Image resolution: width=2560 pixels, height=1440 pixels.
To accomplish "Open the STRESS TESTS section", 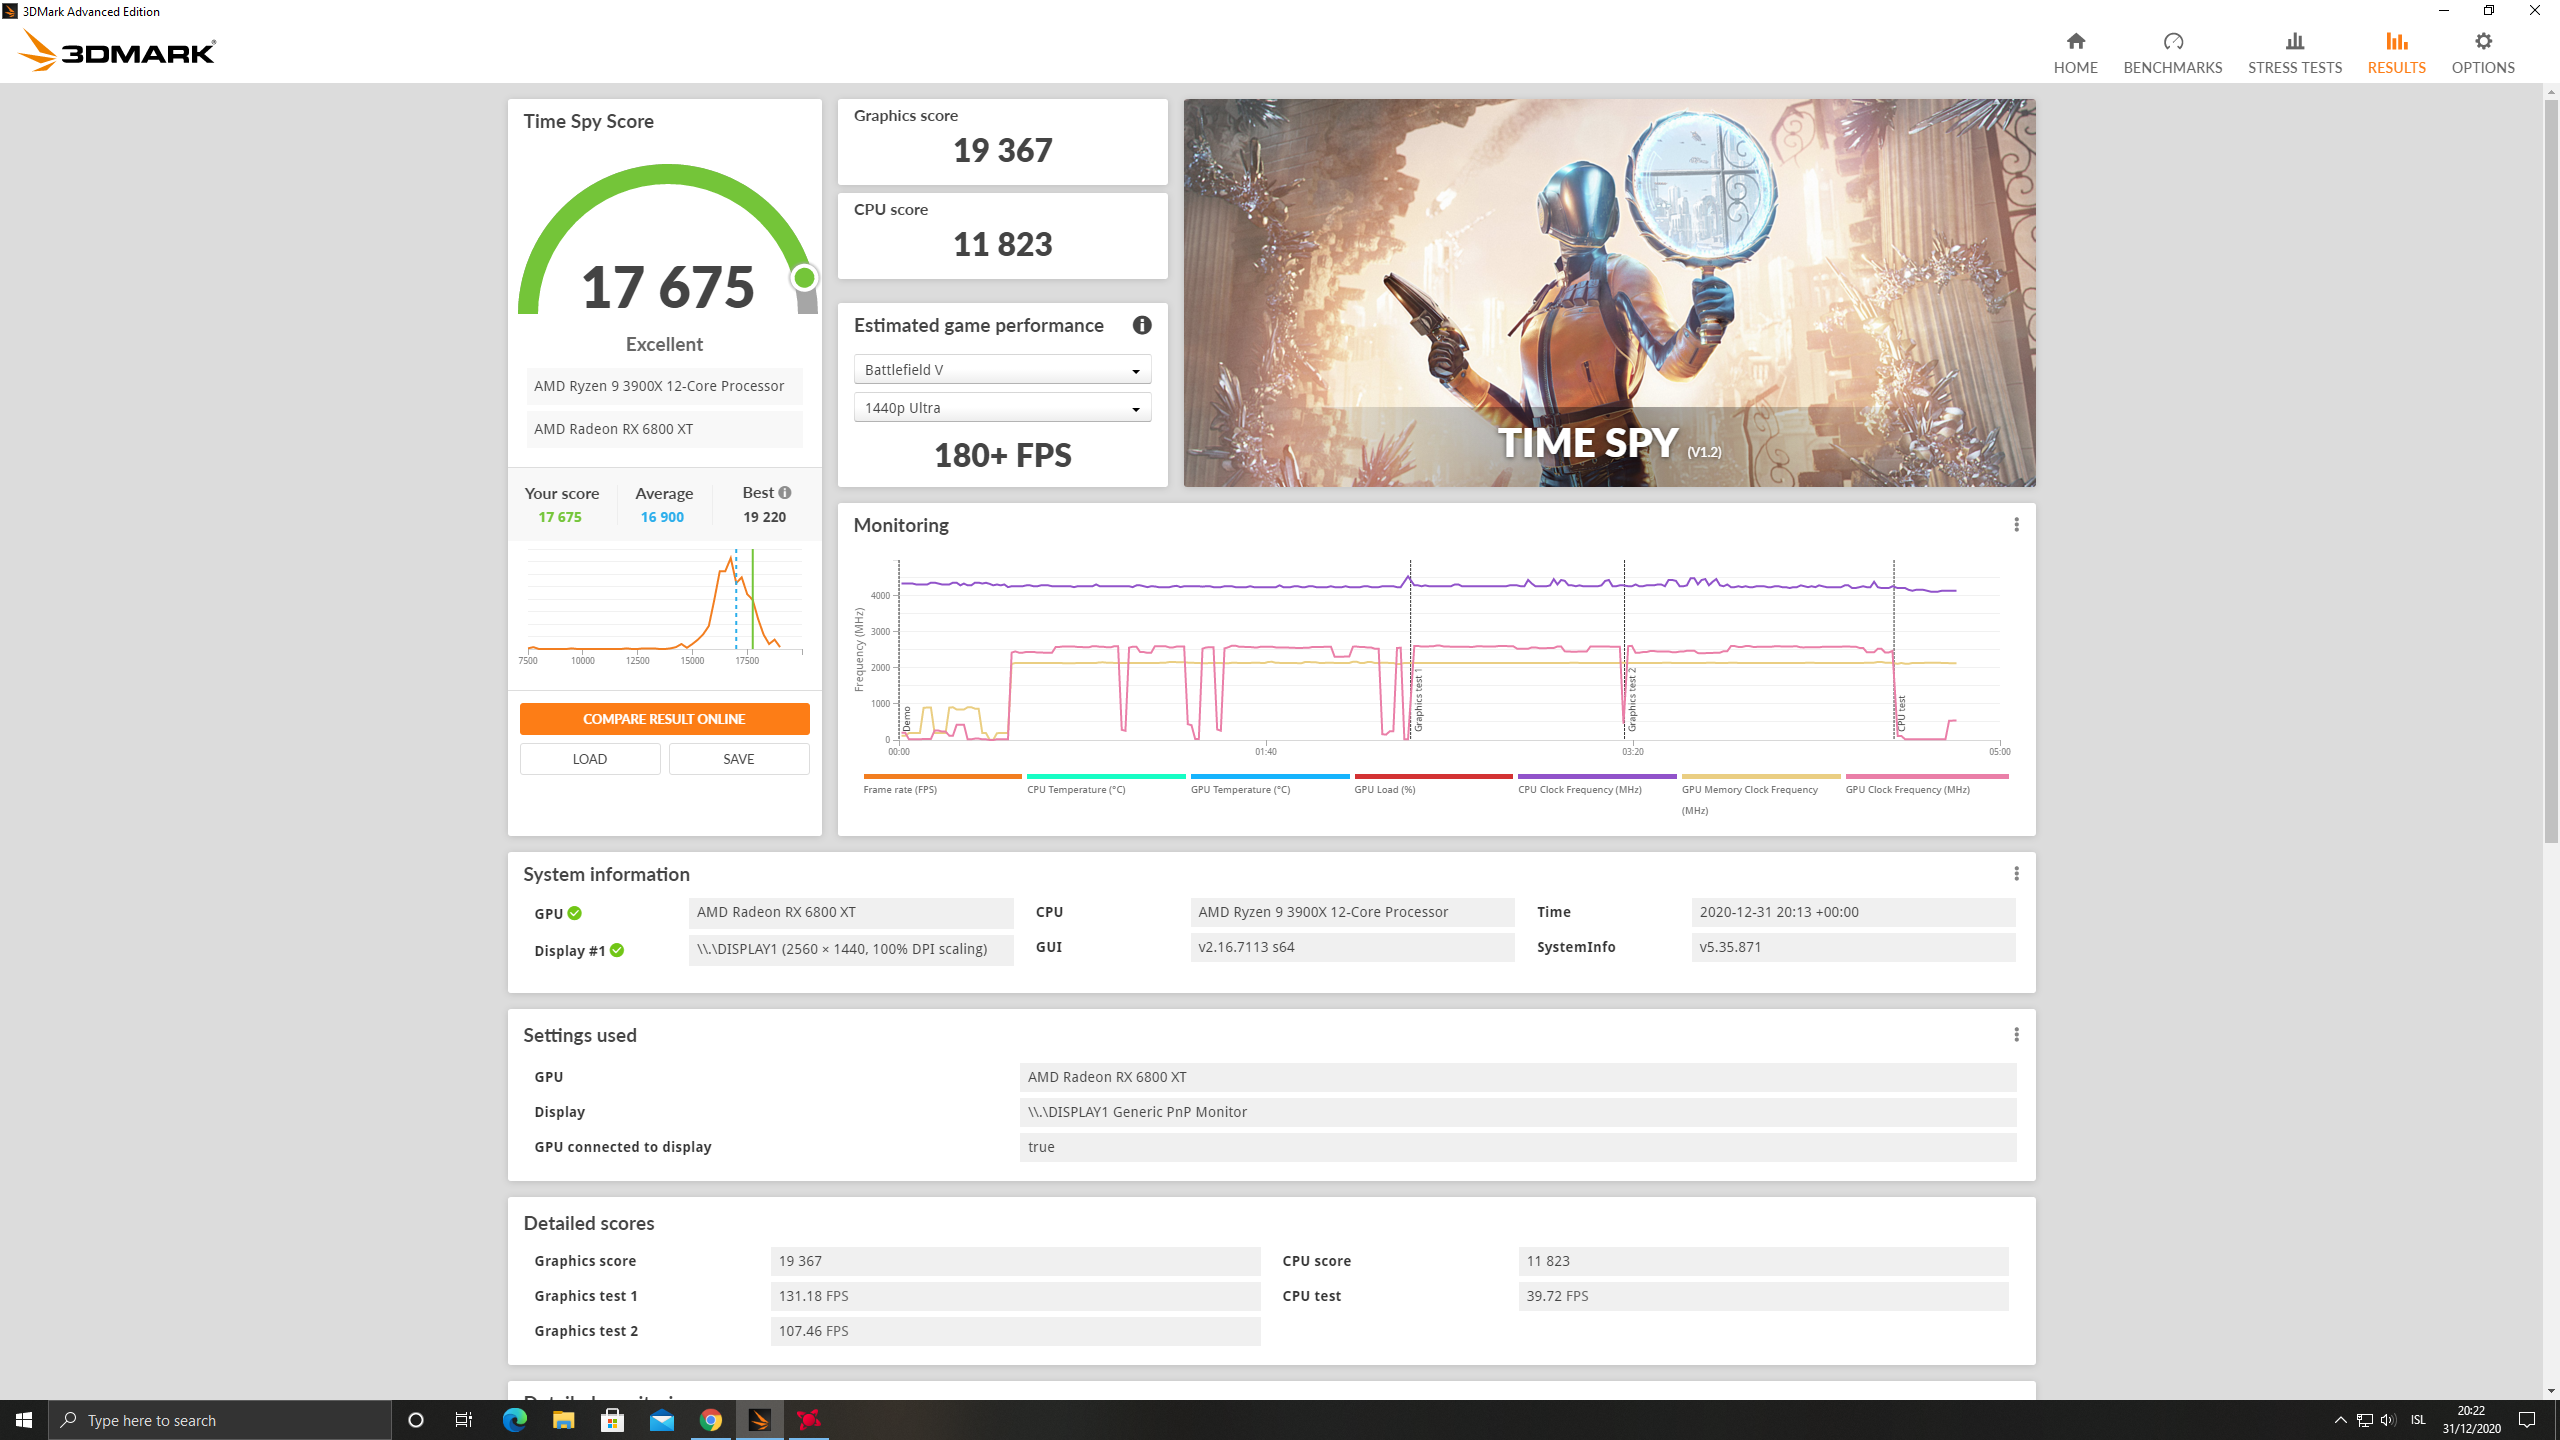I will (x=2294, y=52).
